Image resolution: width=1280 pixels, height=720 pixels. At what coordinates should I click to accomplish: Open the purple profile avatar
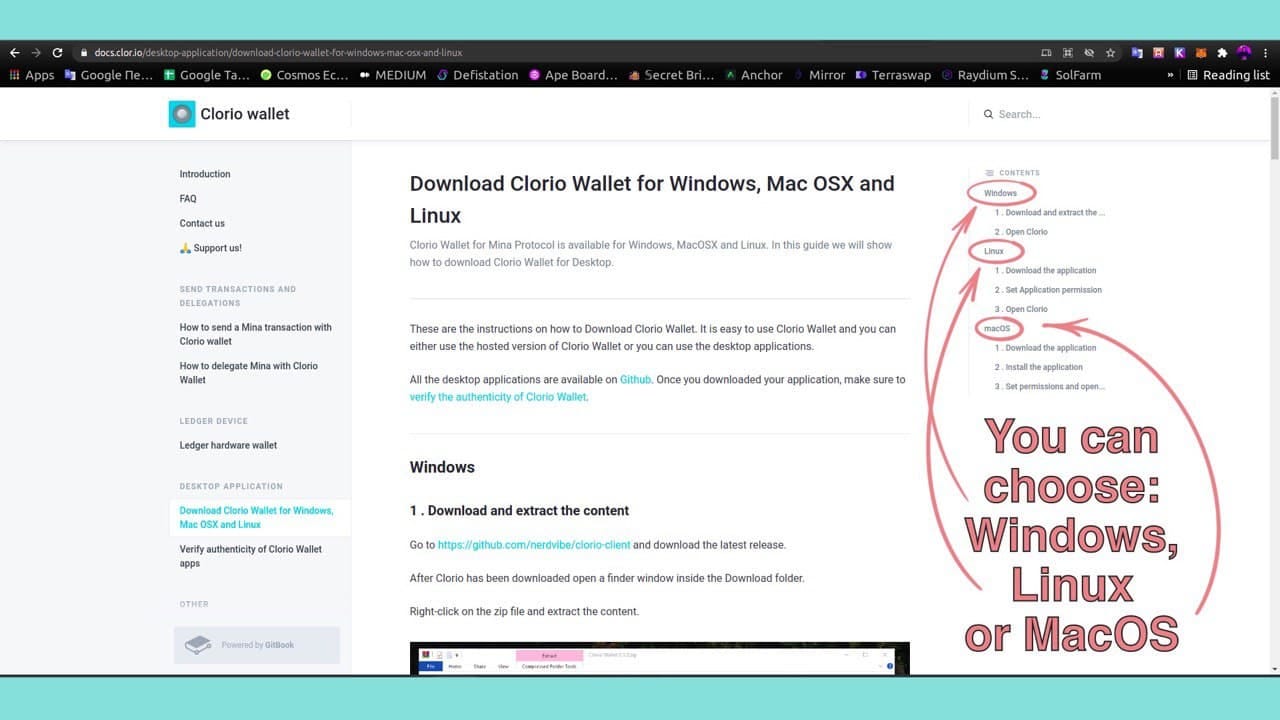click(1244, 52)
